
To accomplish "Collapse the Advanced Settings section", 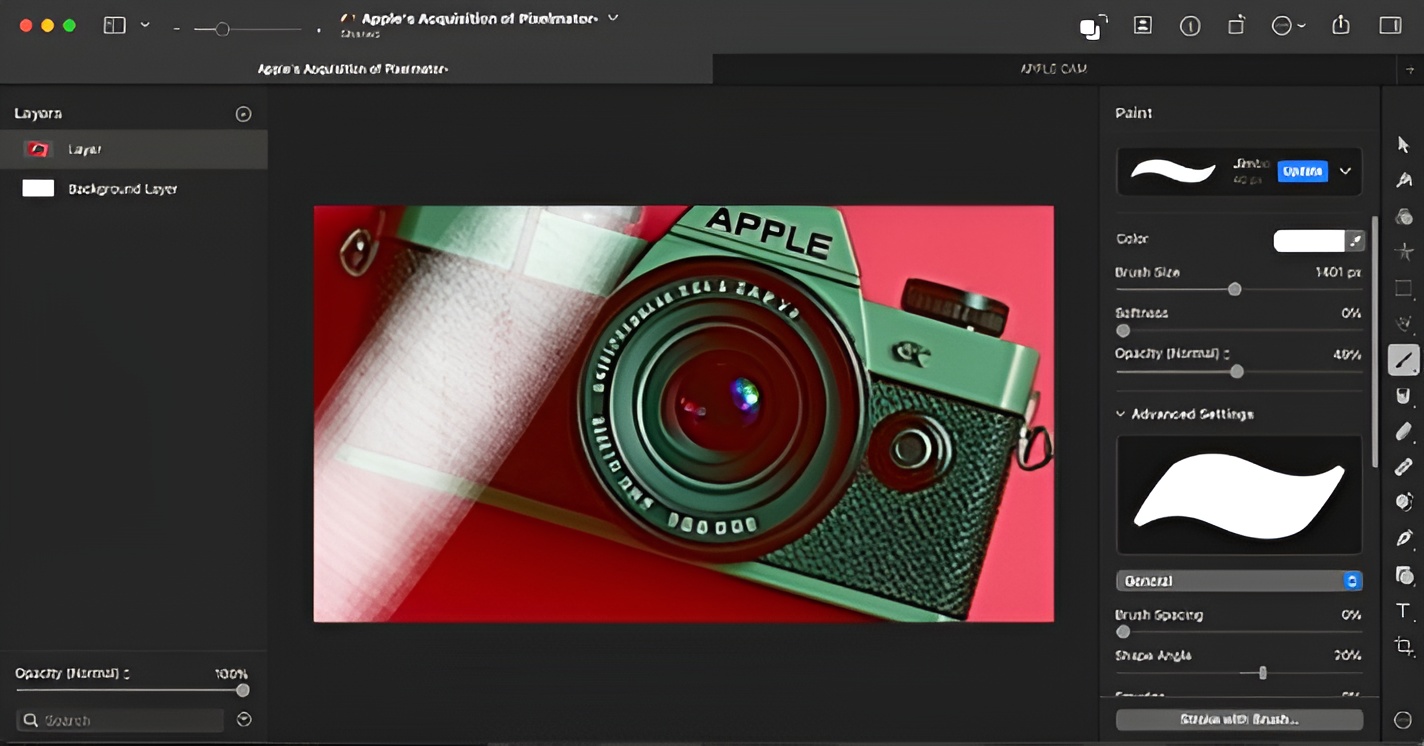I will coord(1121,414).
